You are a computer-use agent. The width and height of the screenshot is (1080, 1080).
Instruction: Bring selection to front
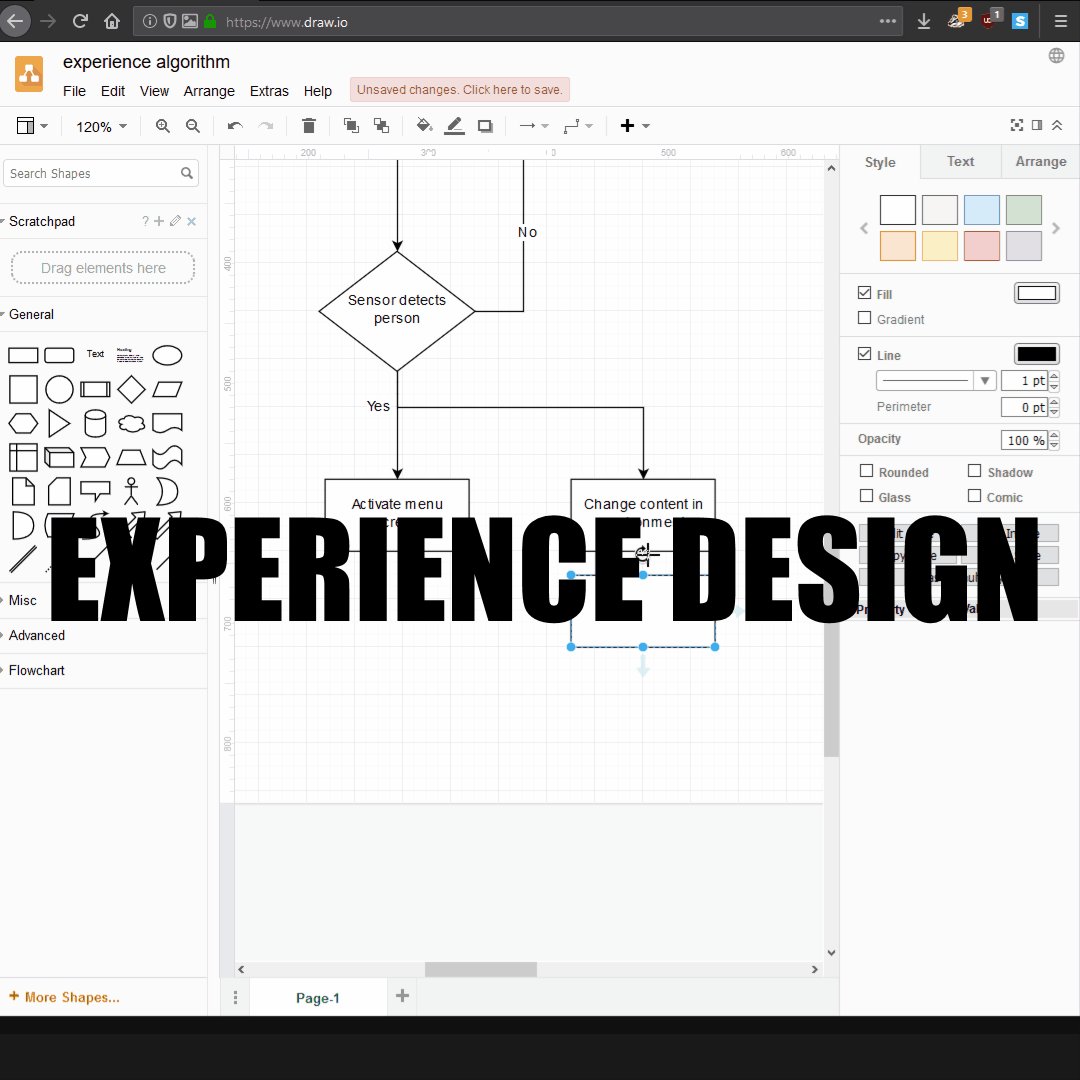click(351, 125)
